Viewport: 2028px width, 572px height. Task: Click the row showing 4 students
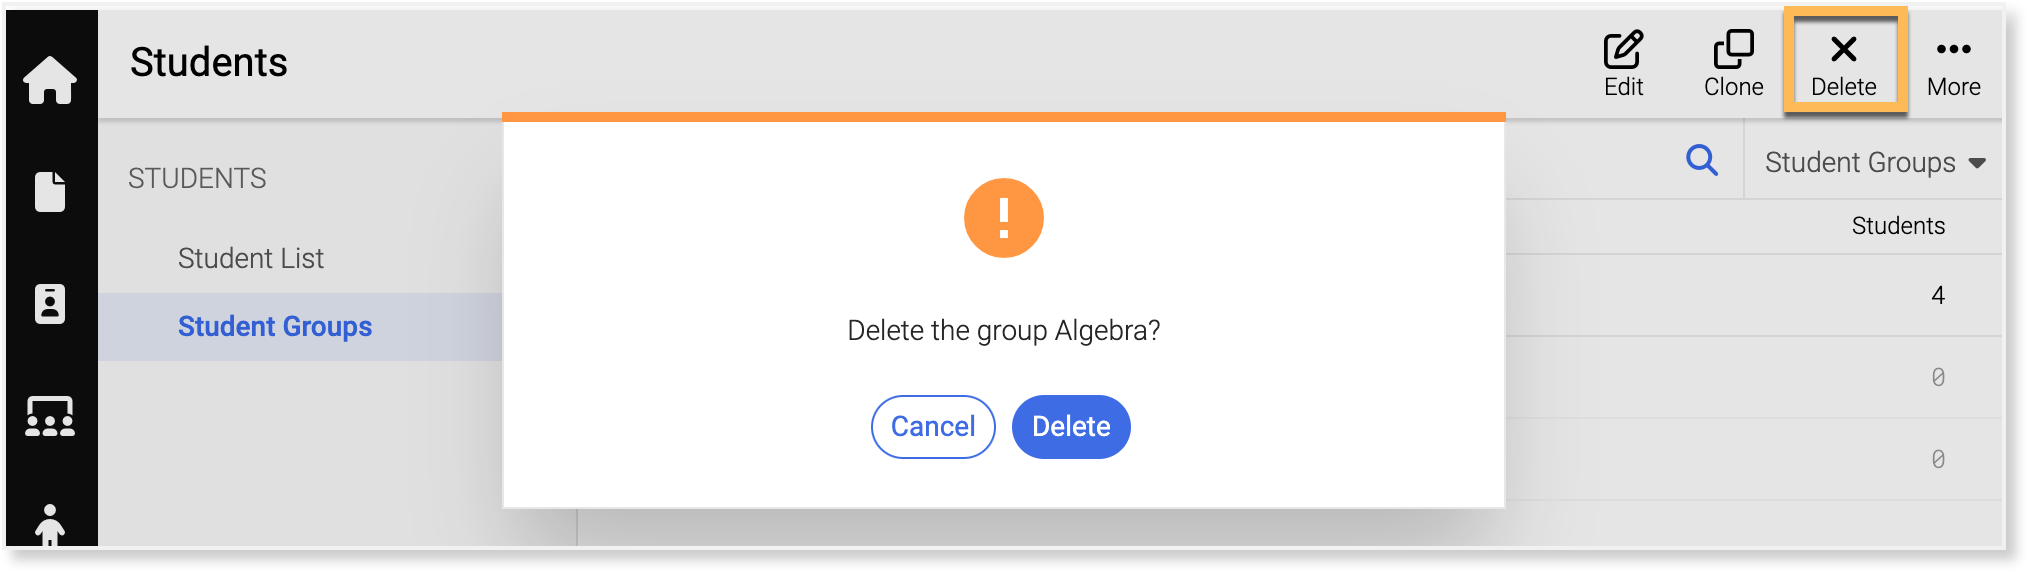tap(1754, 295)
